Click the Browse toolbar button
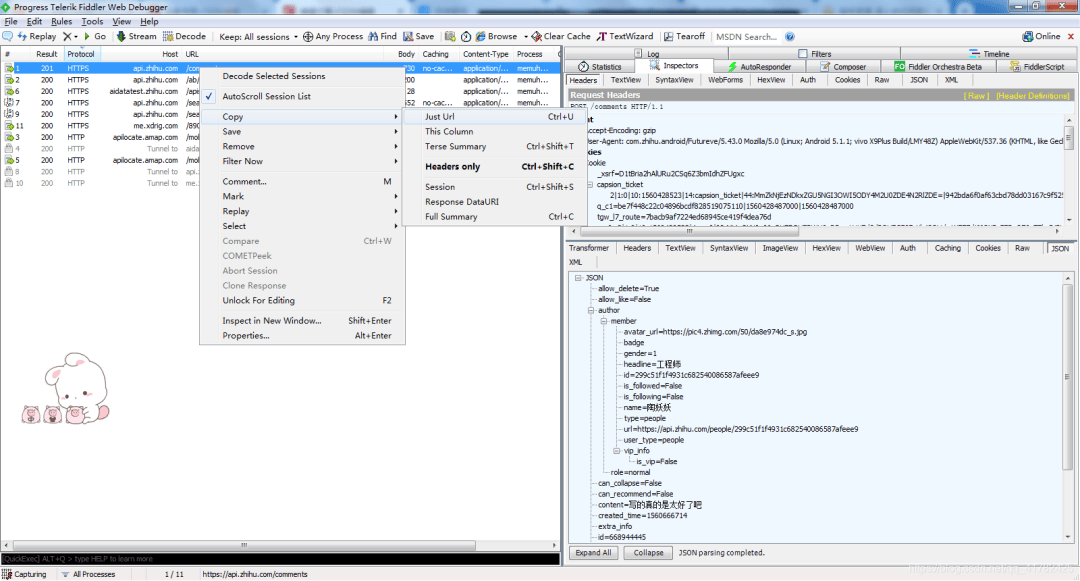This screenshot has width=1080, height=581. tap(497, 36)
